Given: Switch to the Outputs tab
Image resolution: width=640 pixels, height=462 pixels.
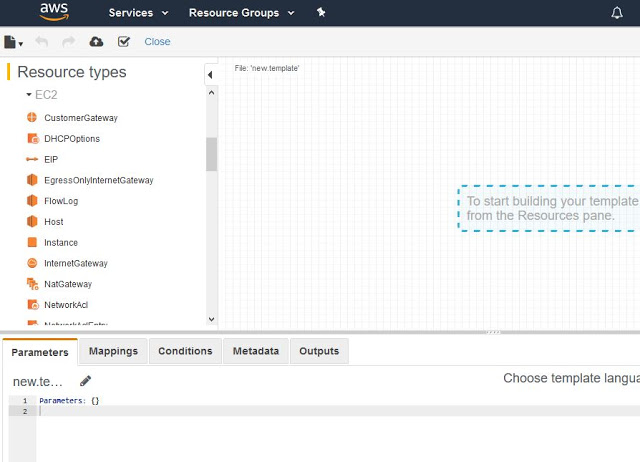Looking at the screenshot, I should coord(319,351).
